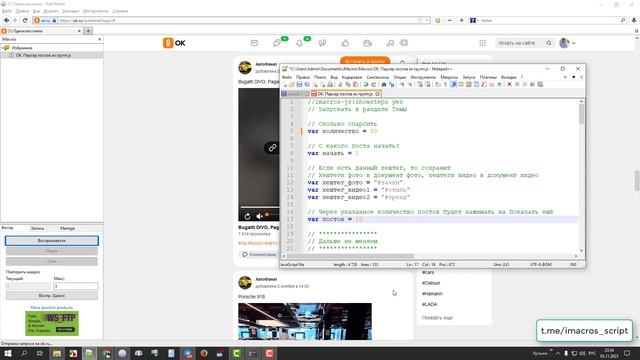
Task: Click the record macro red dot icon
Action: (509, 84)
